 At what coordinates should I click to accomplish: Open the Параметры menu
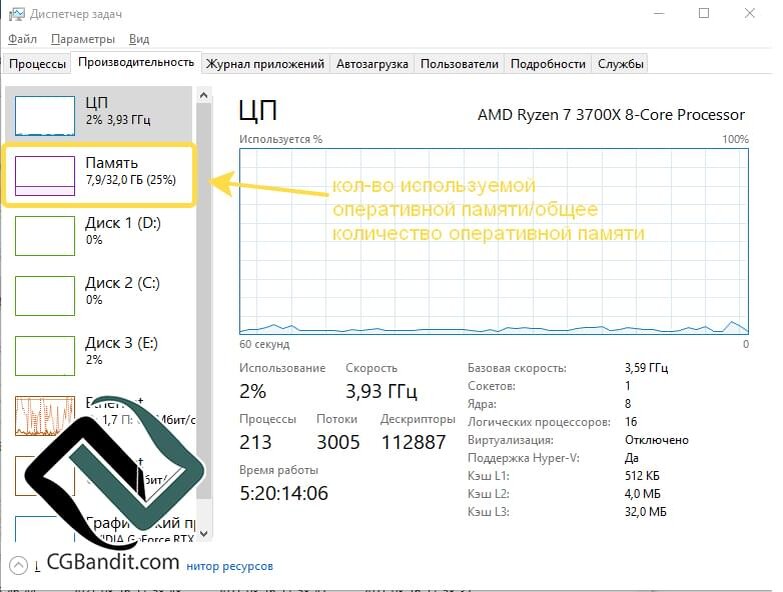click(x=83, y=39)
